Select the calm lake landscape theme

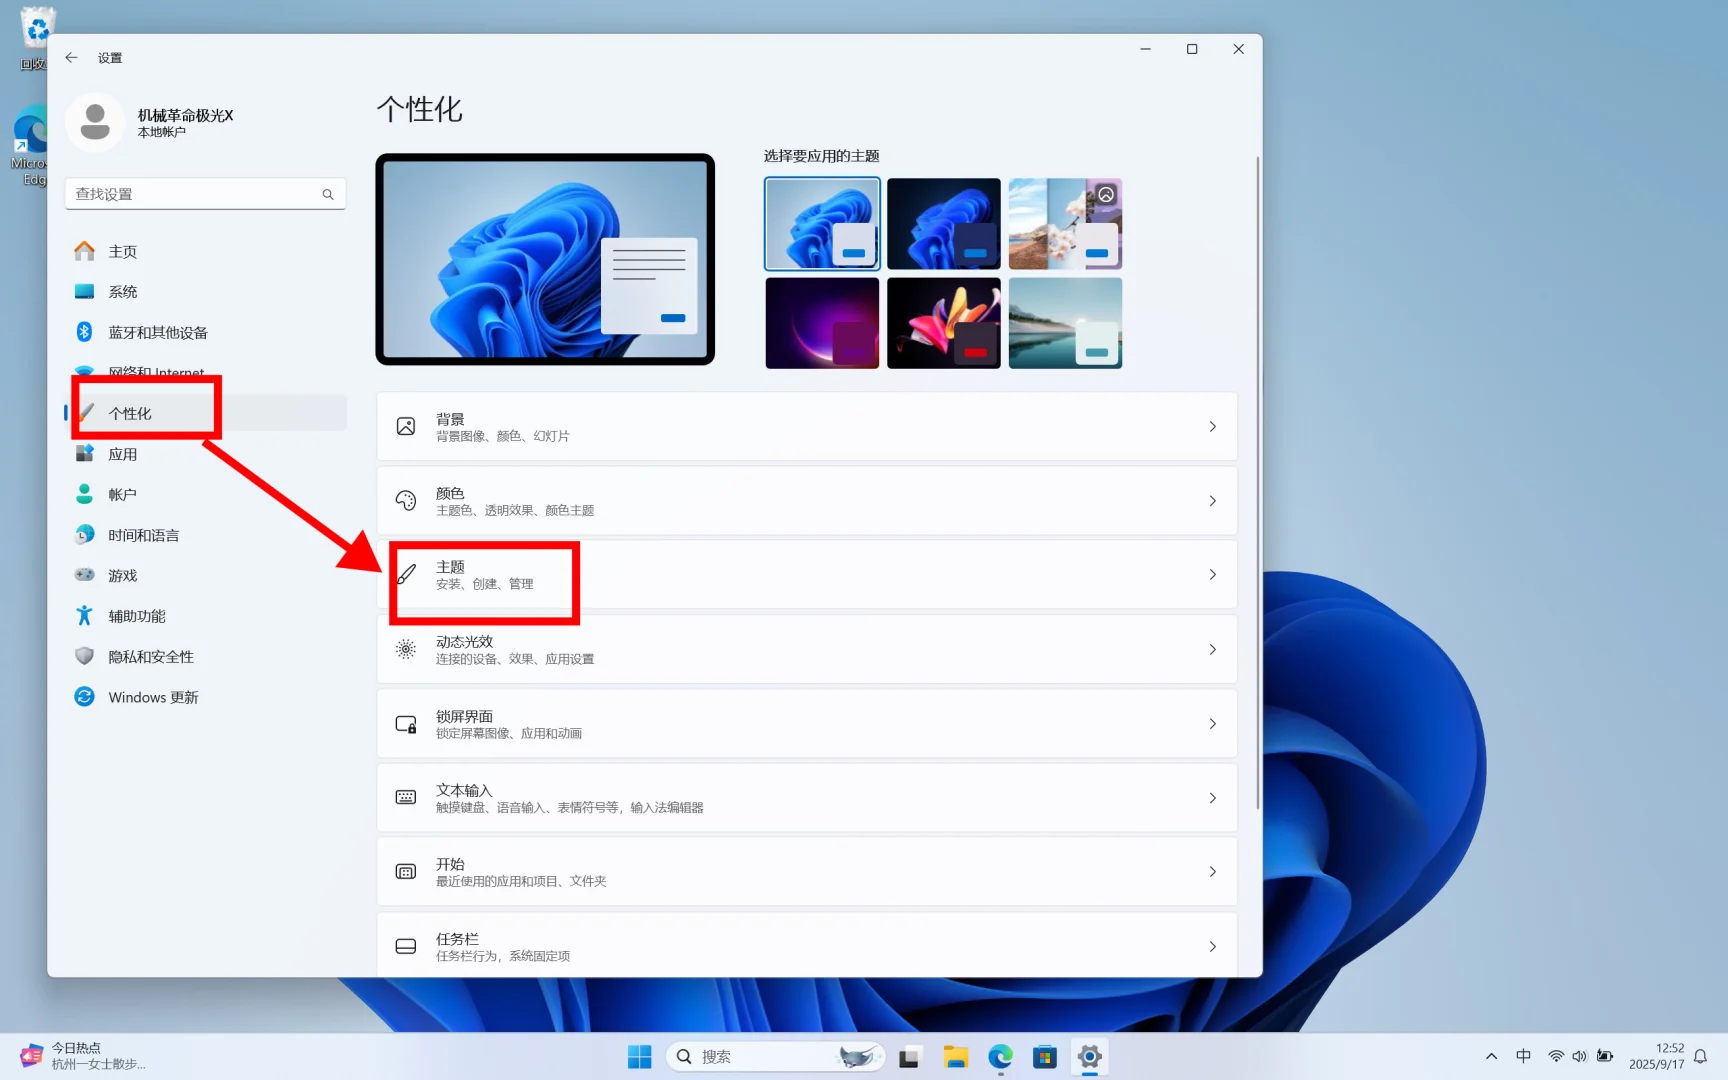[x=1065, y=323]
